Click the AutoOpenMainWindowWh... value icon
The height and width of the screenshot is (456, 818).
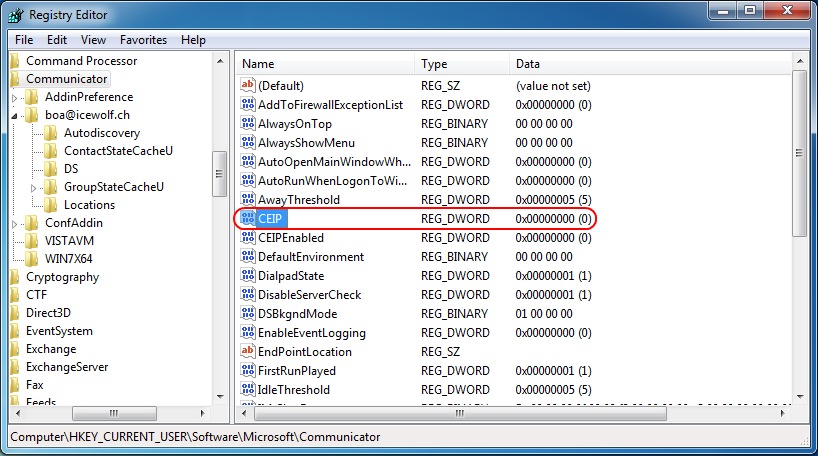point(248,161)
